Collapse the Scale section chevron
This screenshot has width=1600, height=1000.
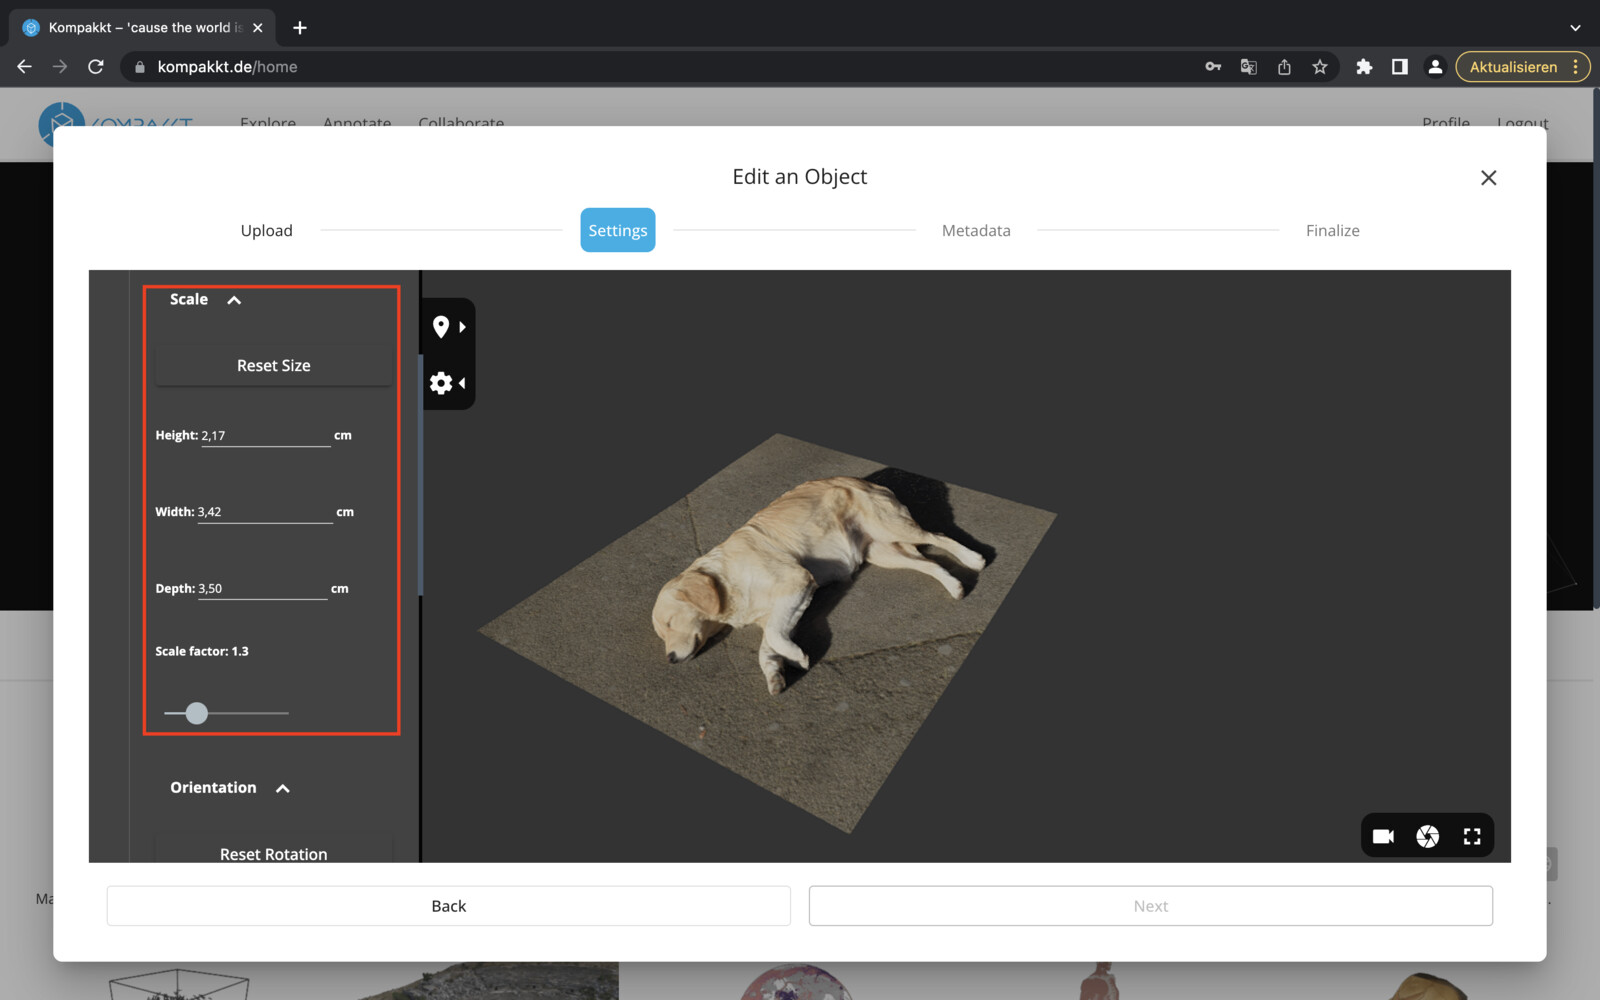(x=234, y=300)
